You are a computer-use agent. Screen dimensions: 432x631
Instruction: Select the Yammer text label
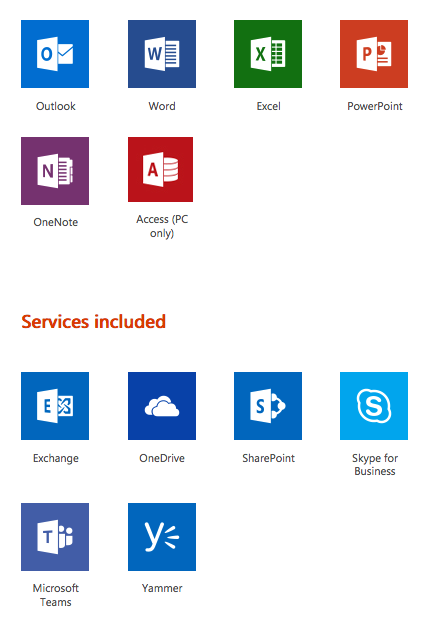pos(162,588)
